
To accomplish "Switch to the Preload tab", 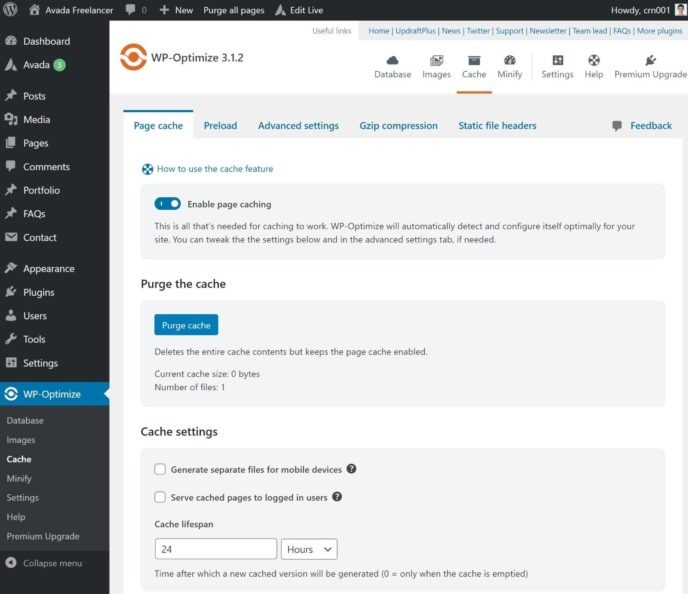I will [x=220, y=125].
